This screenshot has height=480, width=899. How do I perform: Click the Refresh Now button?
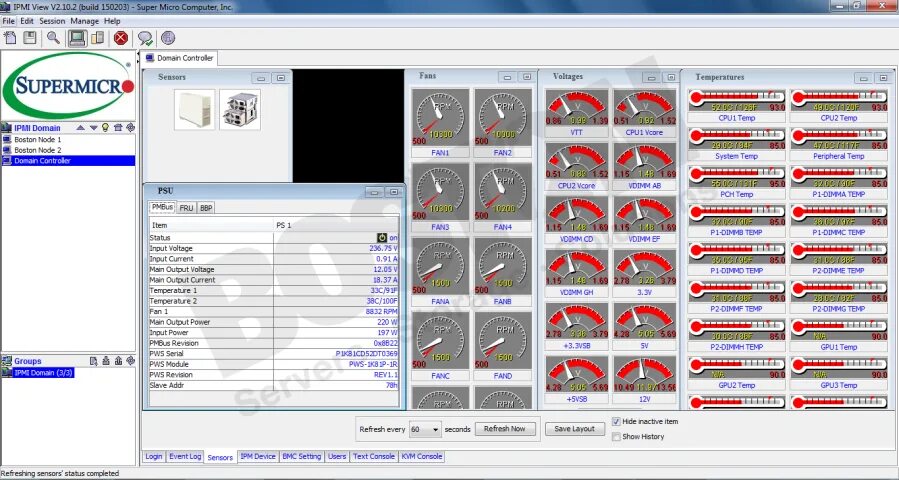click(x=505, y=429)
